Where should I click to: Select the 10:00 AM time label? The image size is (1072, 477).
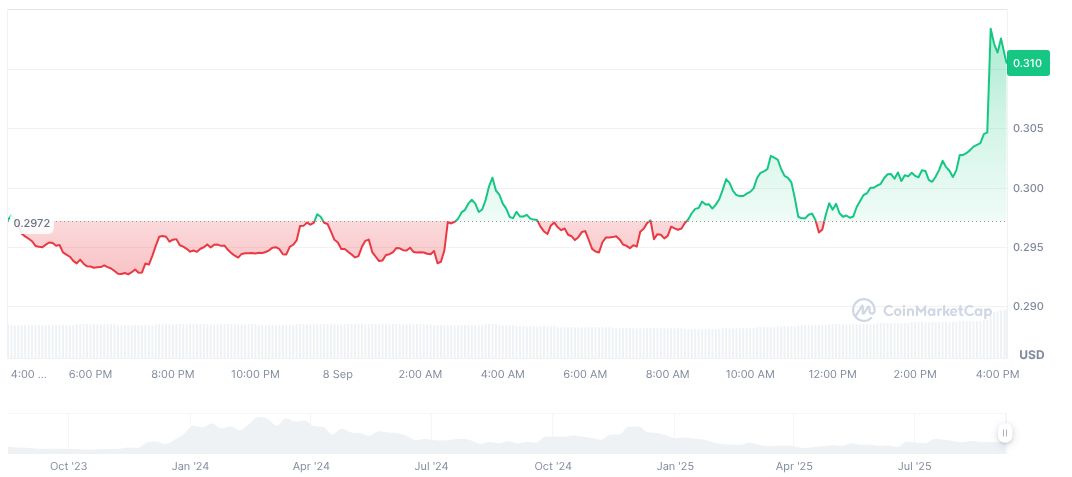coord(750,374)
